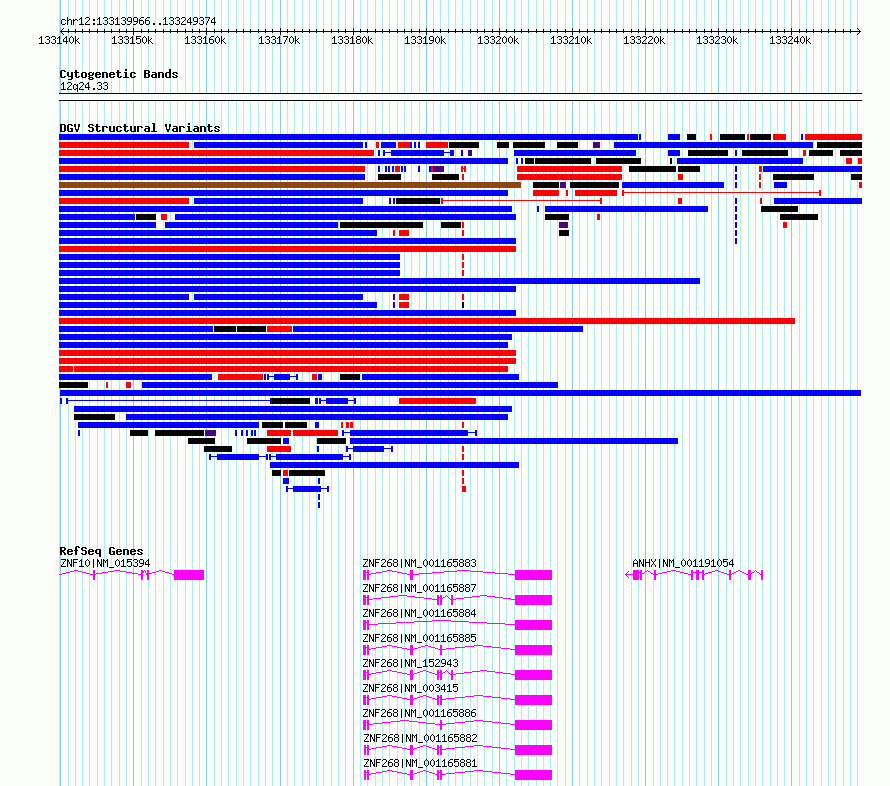
Task: Click the 12q24.33 band label
Action: coord(84,86)
